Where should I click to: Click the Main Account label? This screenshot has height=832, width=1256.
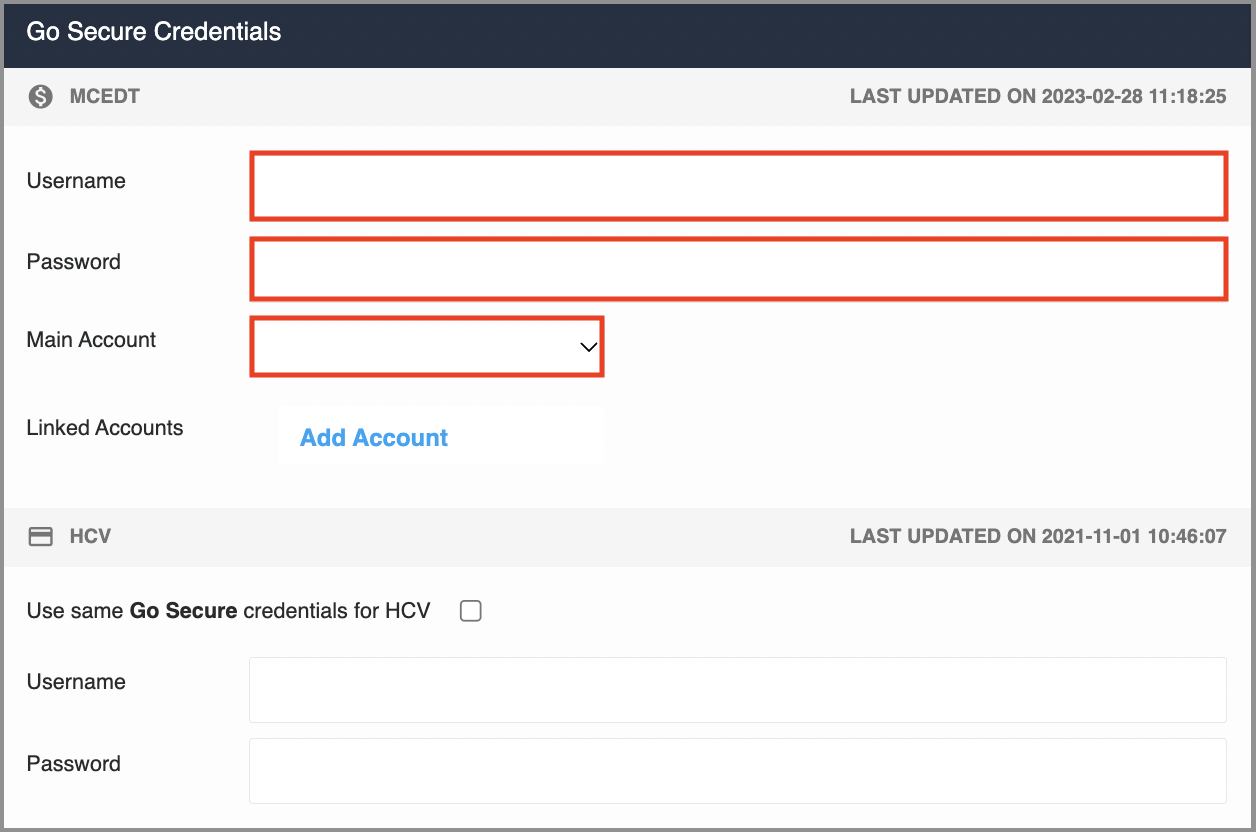[91, 340]
